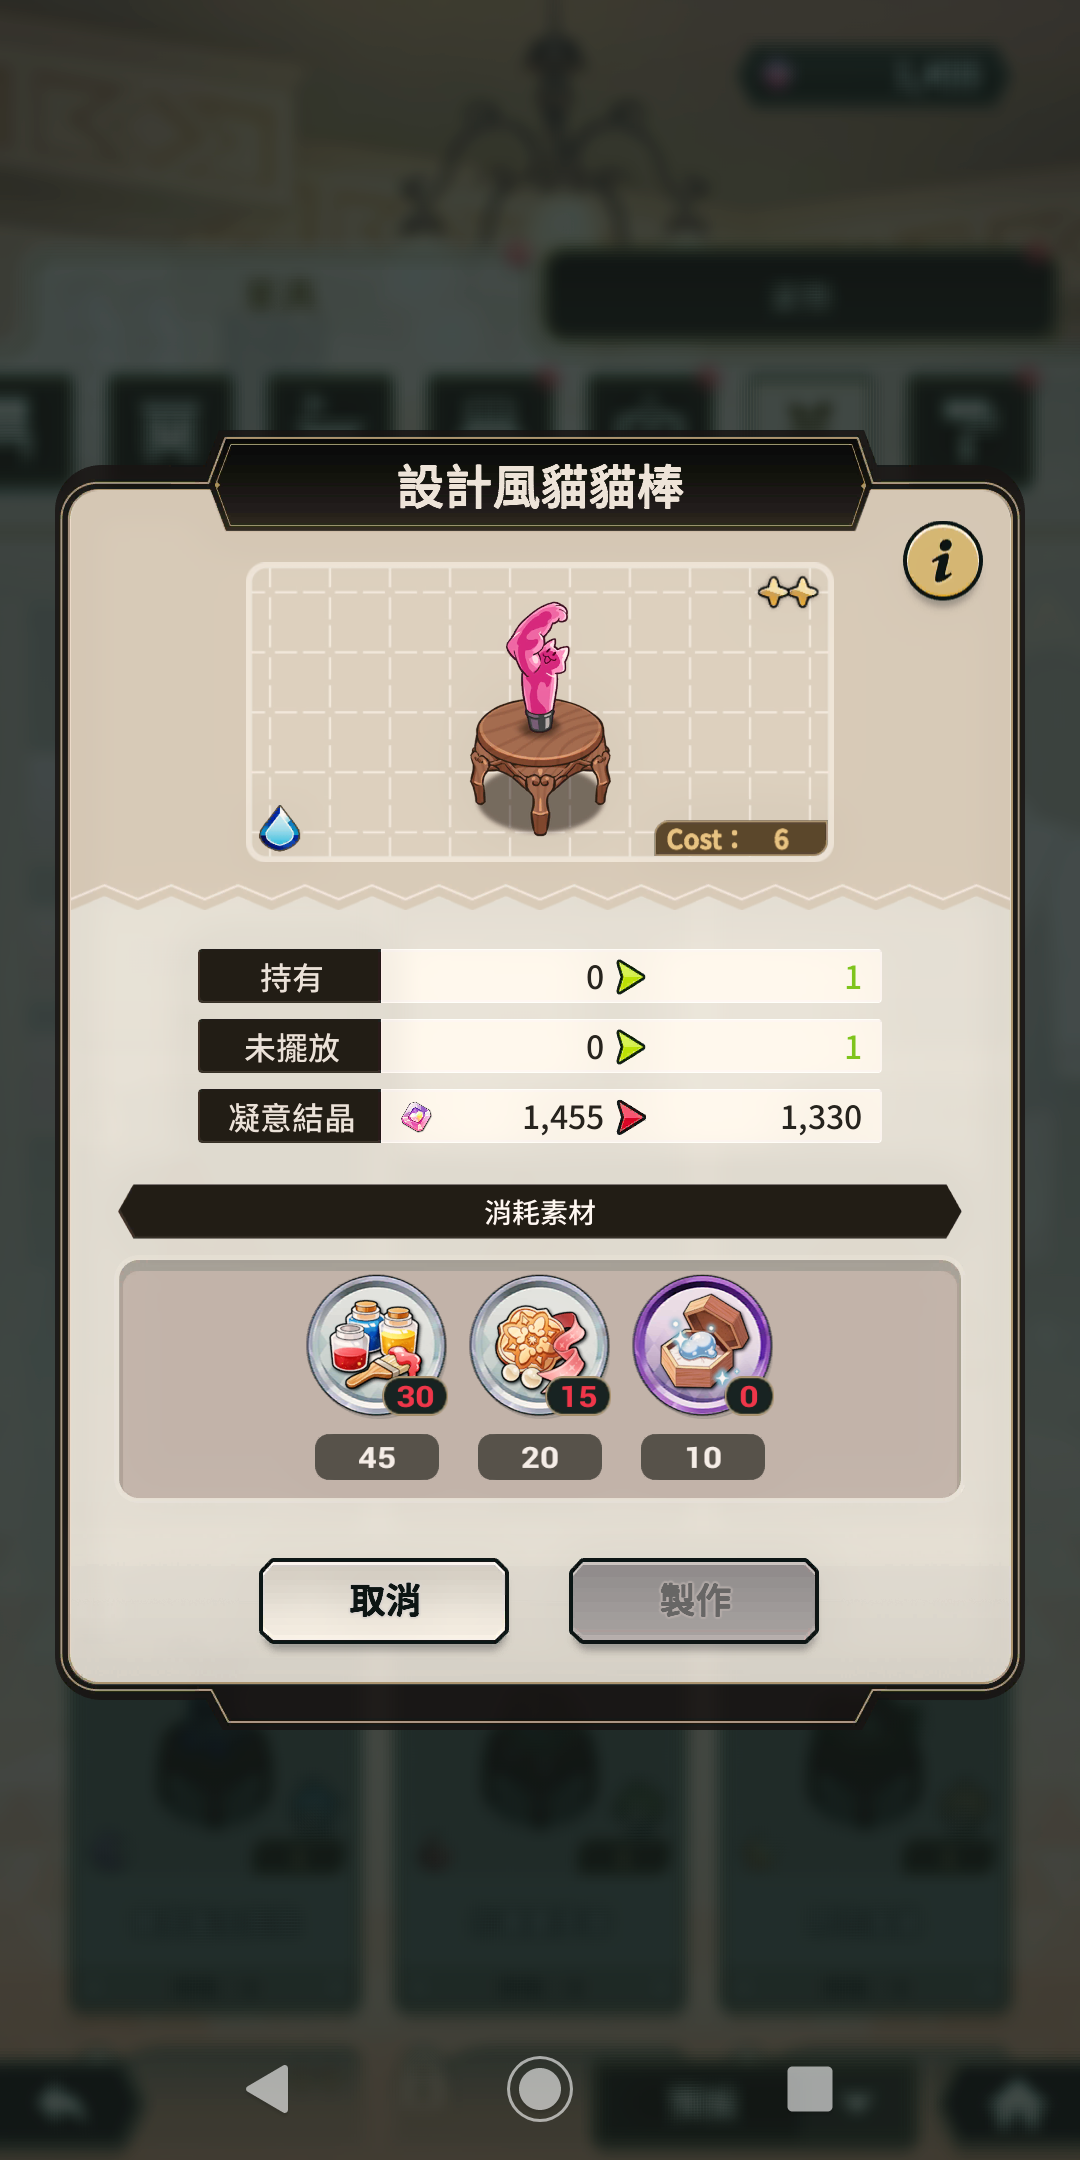The image size is (1080, 2160).
Task: Tap the two-star rarity icon
Action: tap(788, 592)
